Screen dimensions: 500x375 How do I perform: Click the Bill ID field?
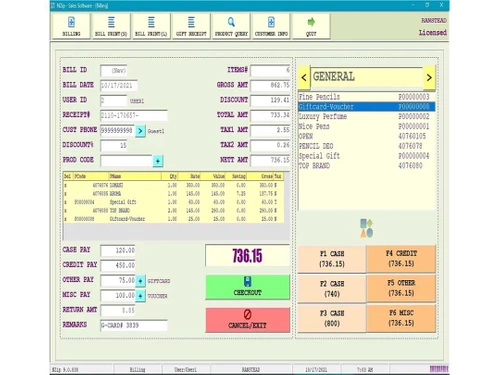point(114,71)
